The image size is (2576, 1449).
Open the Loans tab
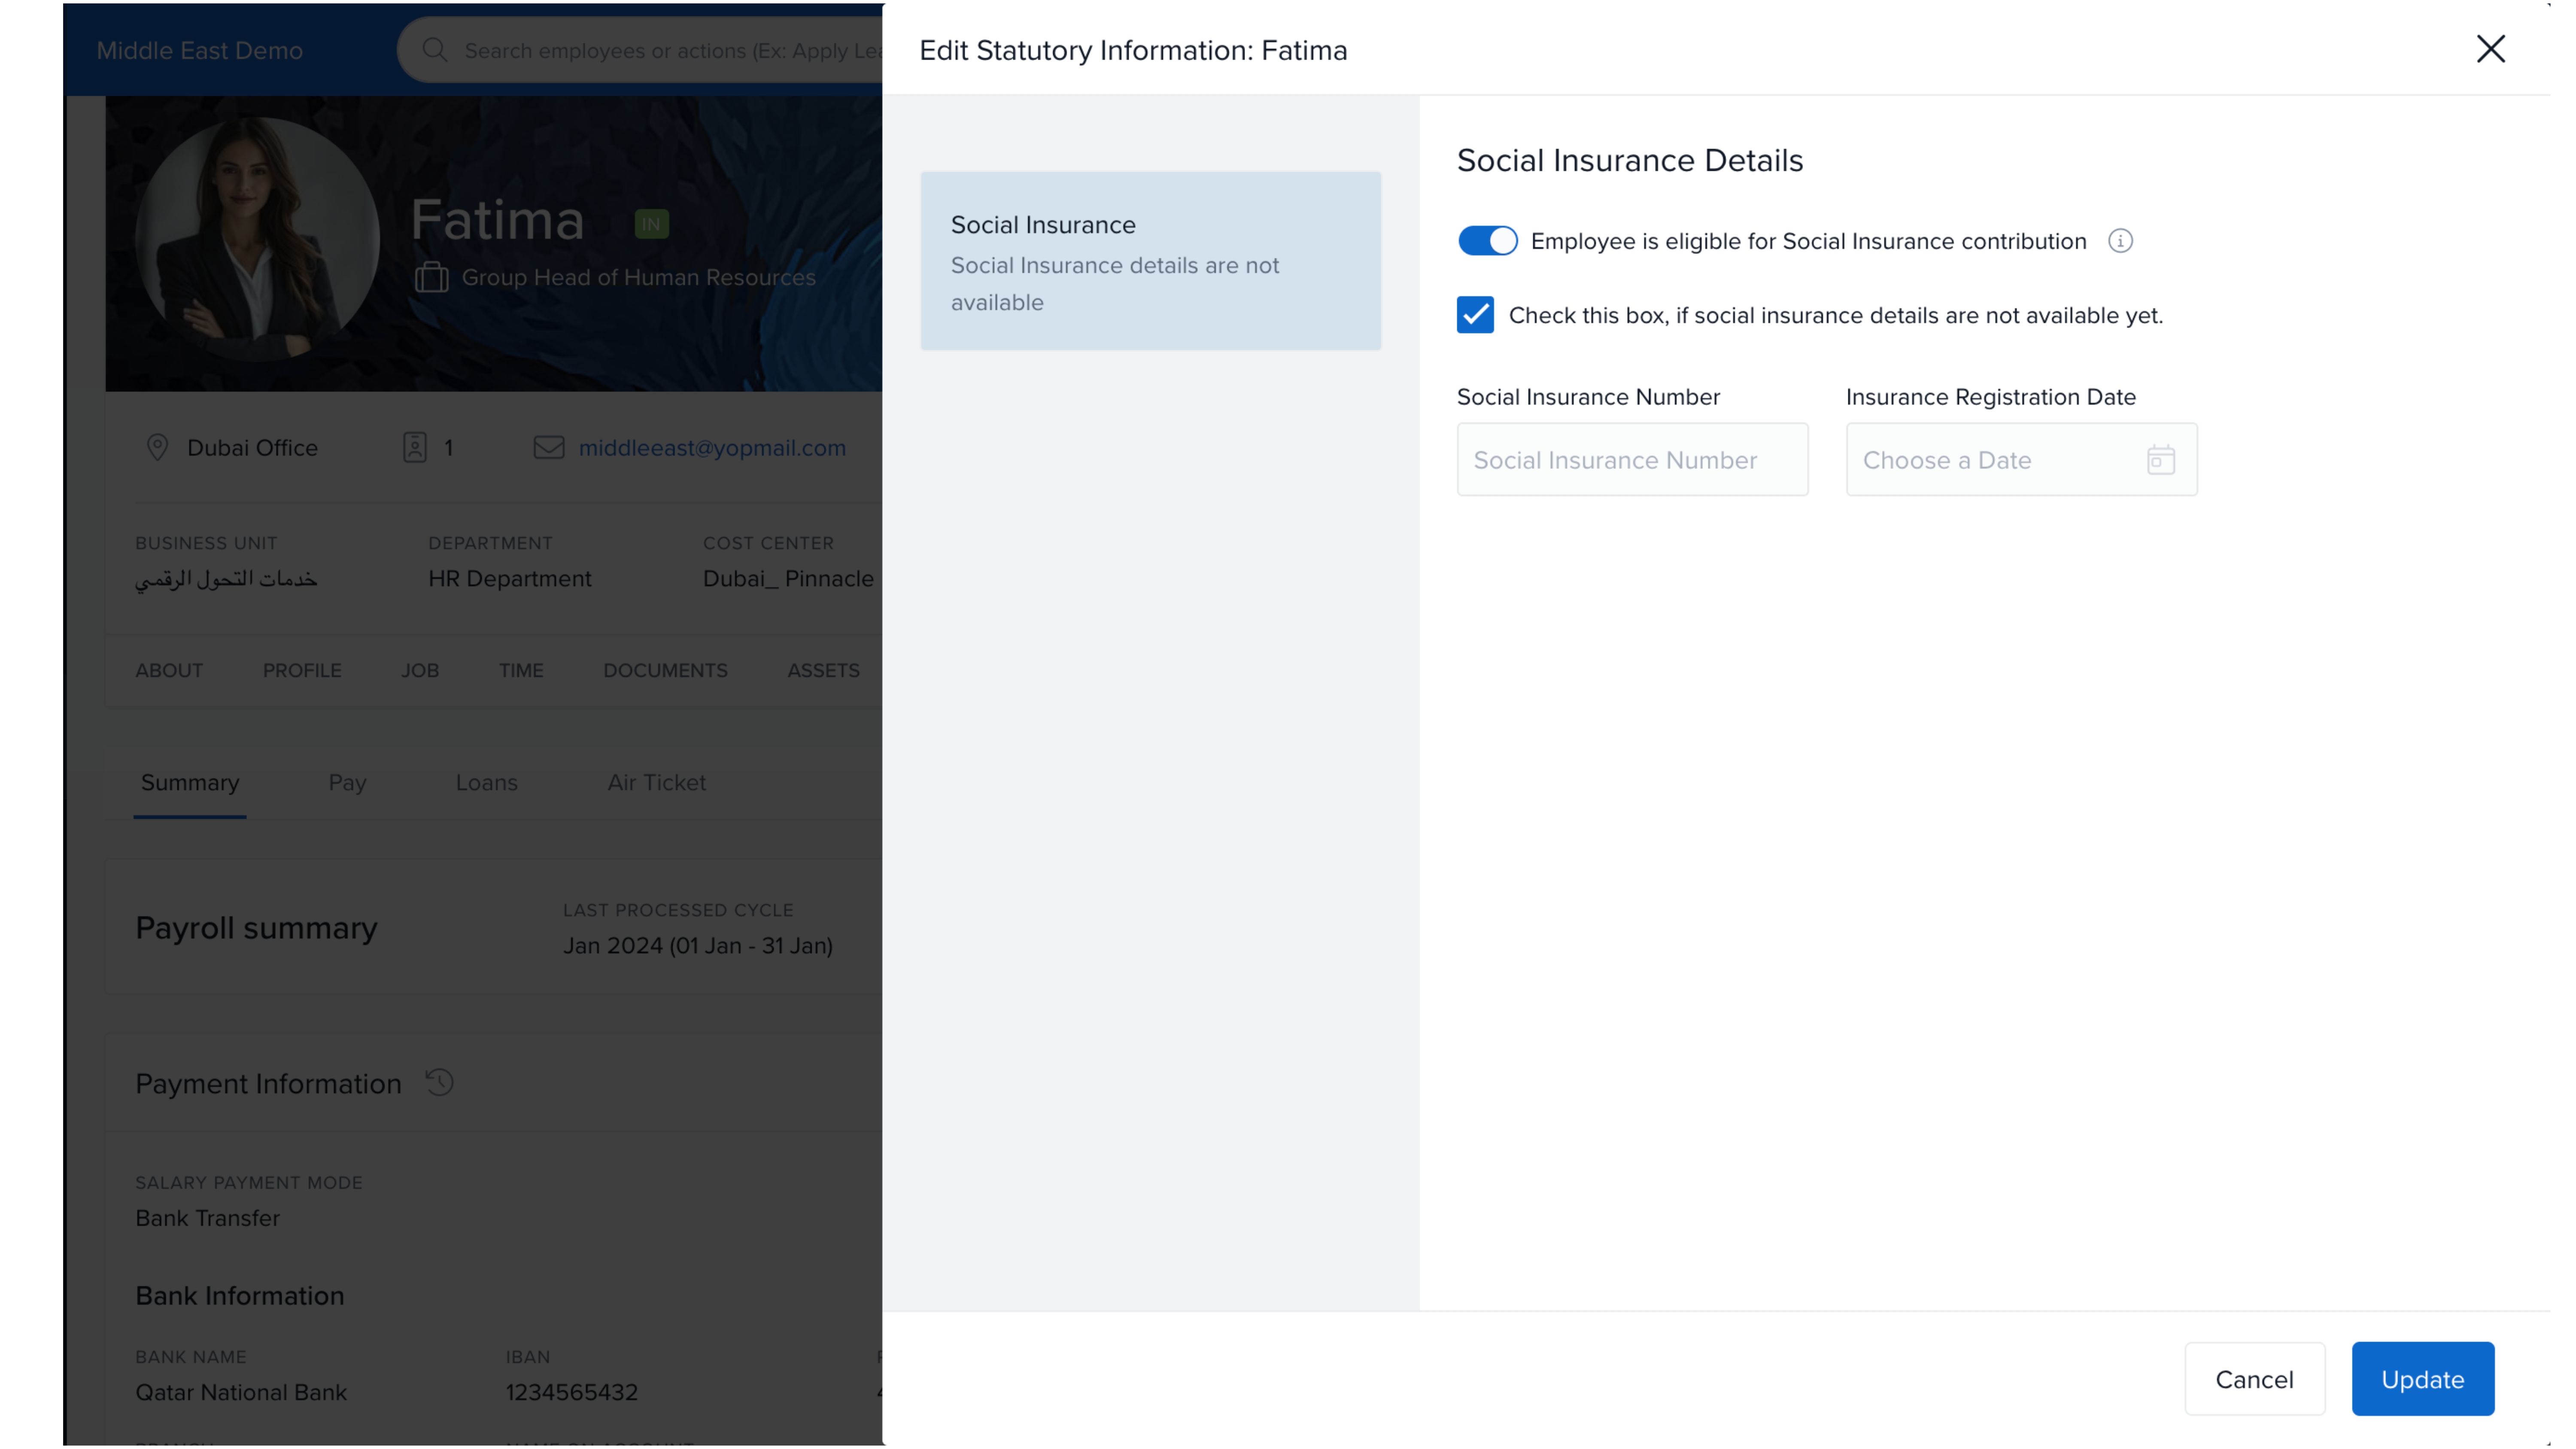click(486, 783)
